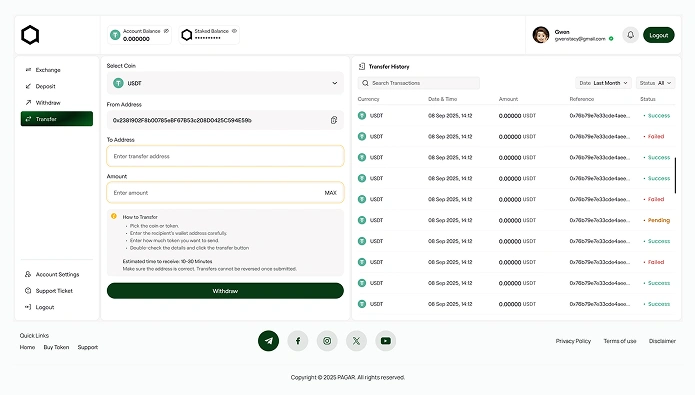Open the X social link
695x395 pixels.
pos(356,341)
